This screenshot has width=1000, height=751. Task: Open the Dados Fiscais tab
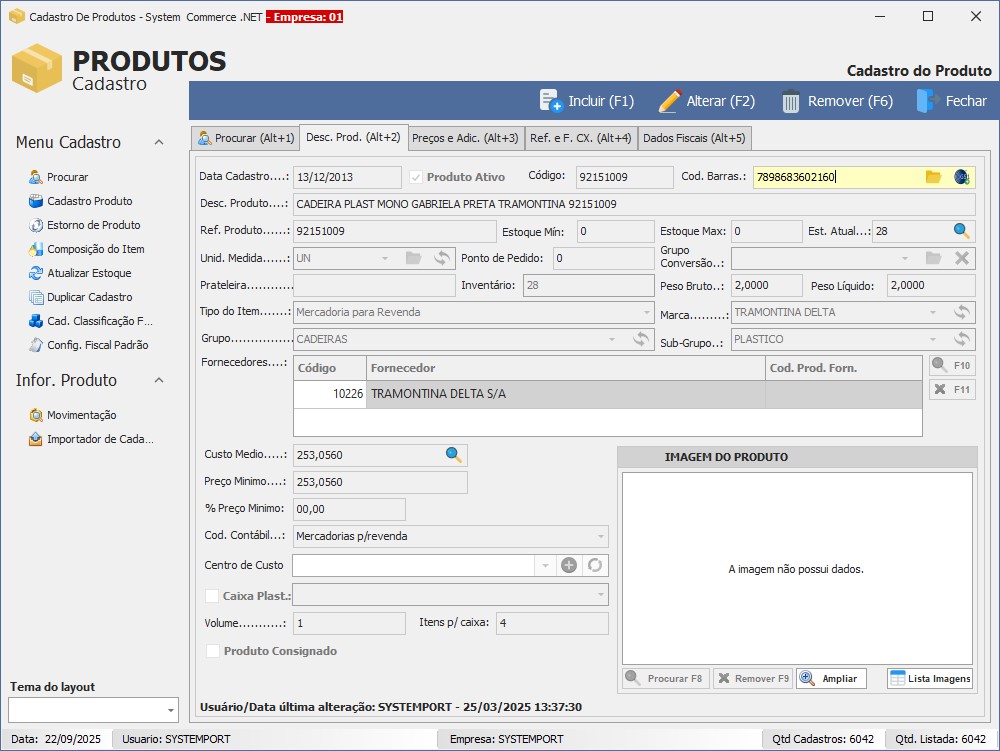click(x=694, y=138)
